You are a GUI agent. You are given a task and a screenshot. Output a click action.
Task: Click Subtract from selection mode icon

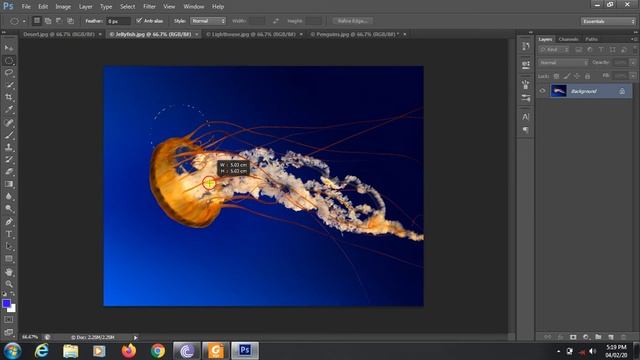[x=59, y=21]
